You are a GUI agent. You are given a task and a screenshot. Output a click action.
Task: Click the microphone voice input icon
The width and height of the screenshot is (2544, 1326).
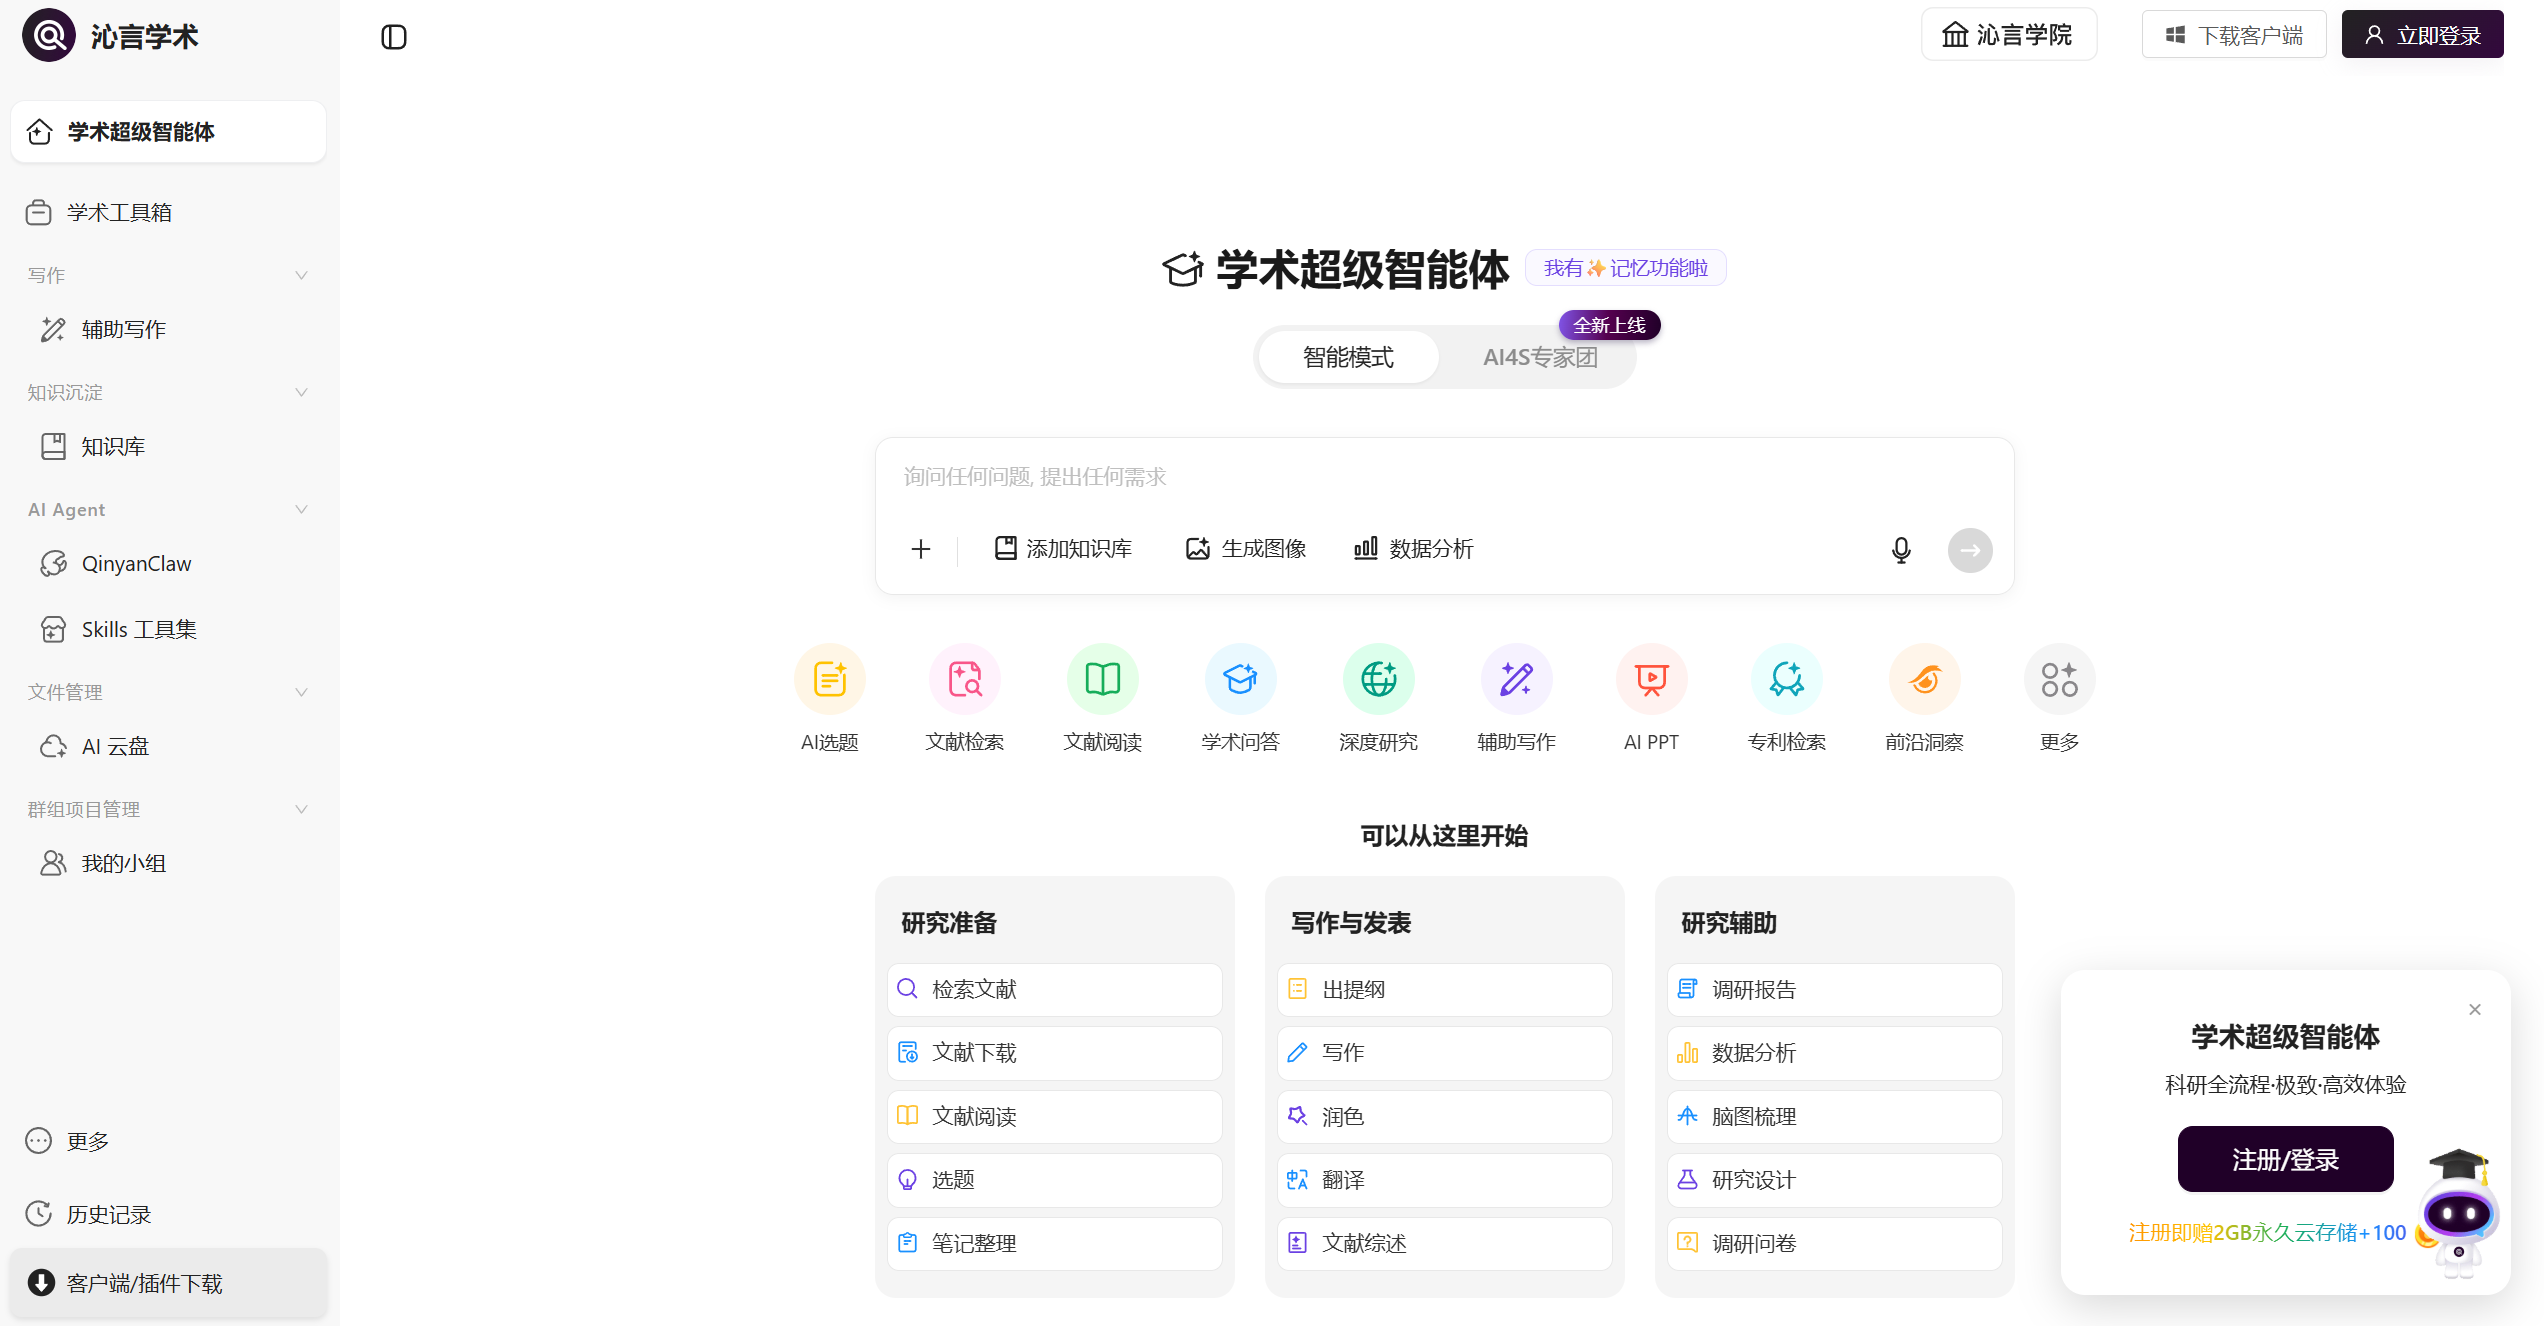click(x=1901, y=550)
